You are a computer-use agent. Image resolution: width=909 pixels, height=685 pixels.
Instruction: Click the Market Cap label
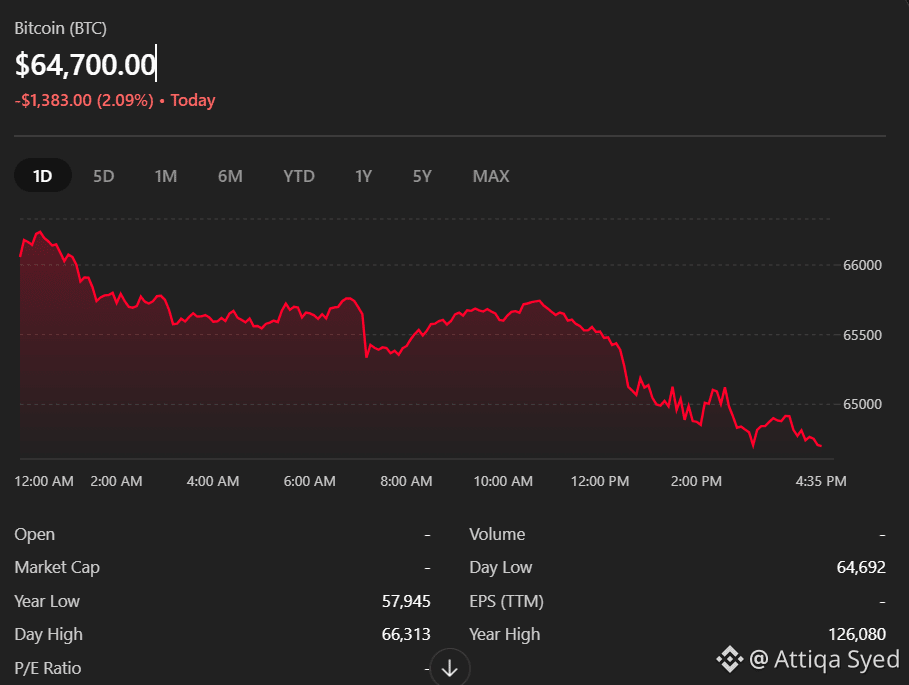[57, 567]
